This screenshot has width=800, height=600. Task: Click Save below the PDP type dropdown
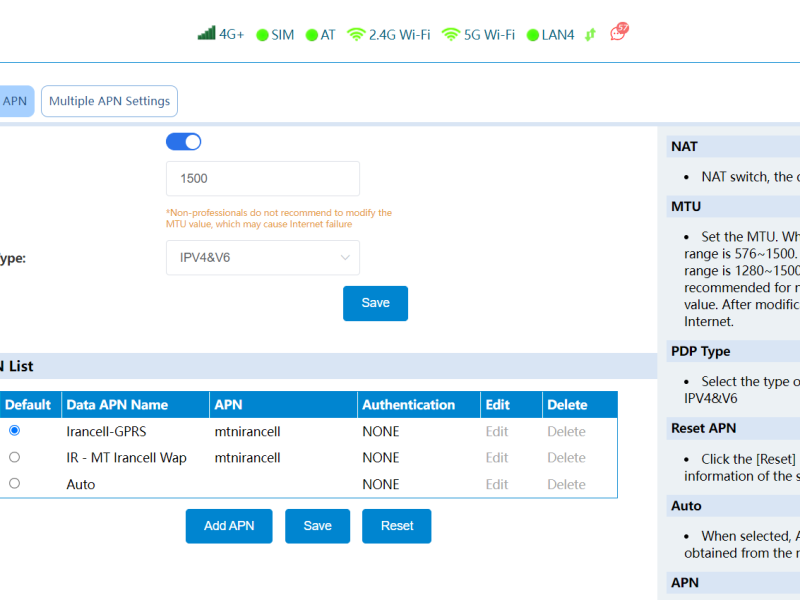375,303
